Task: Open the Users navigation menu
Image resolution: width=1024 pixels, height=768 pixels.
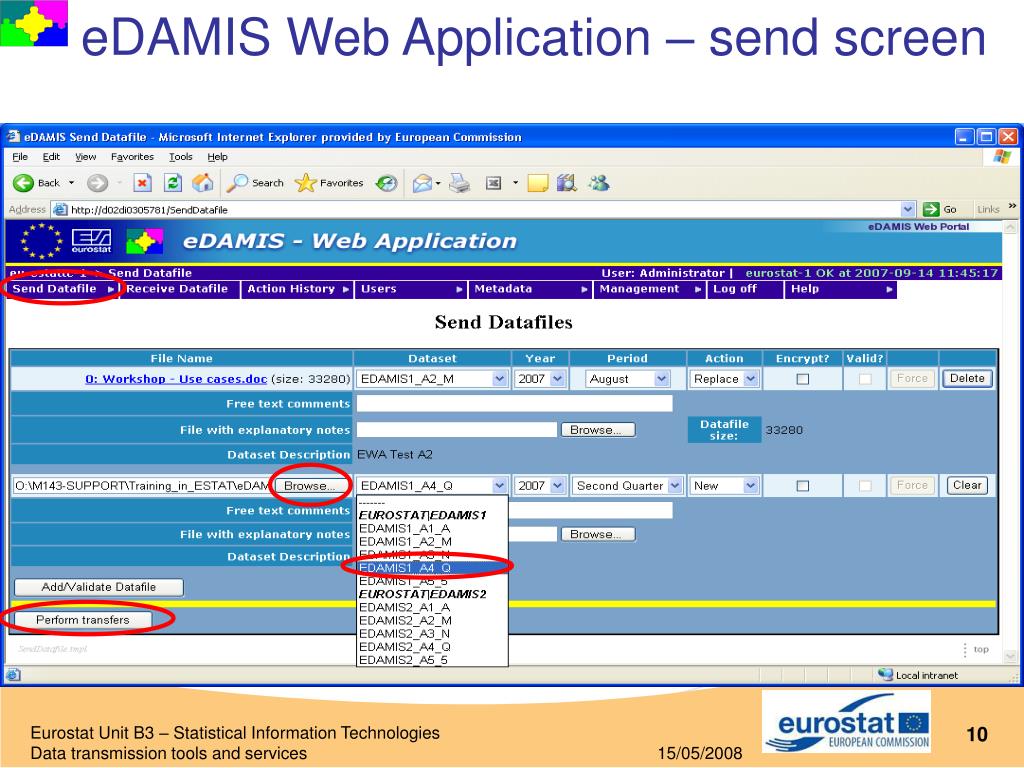Action: 411,289
